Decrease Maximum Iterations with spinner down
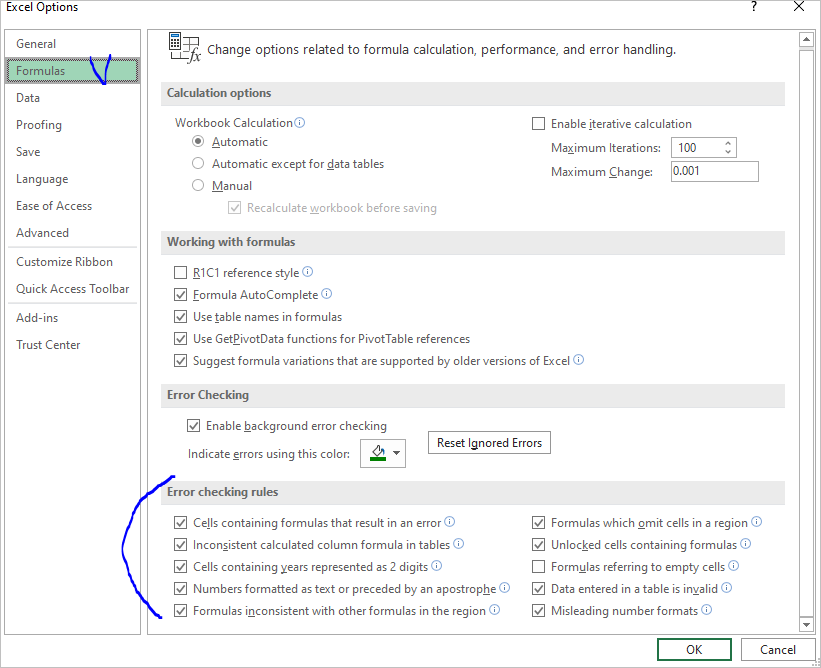821x668 pixels. pos(728,152)
